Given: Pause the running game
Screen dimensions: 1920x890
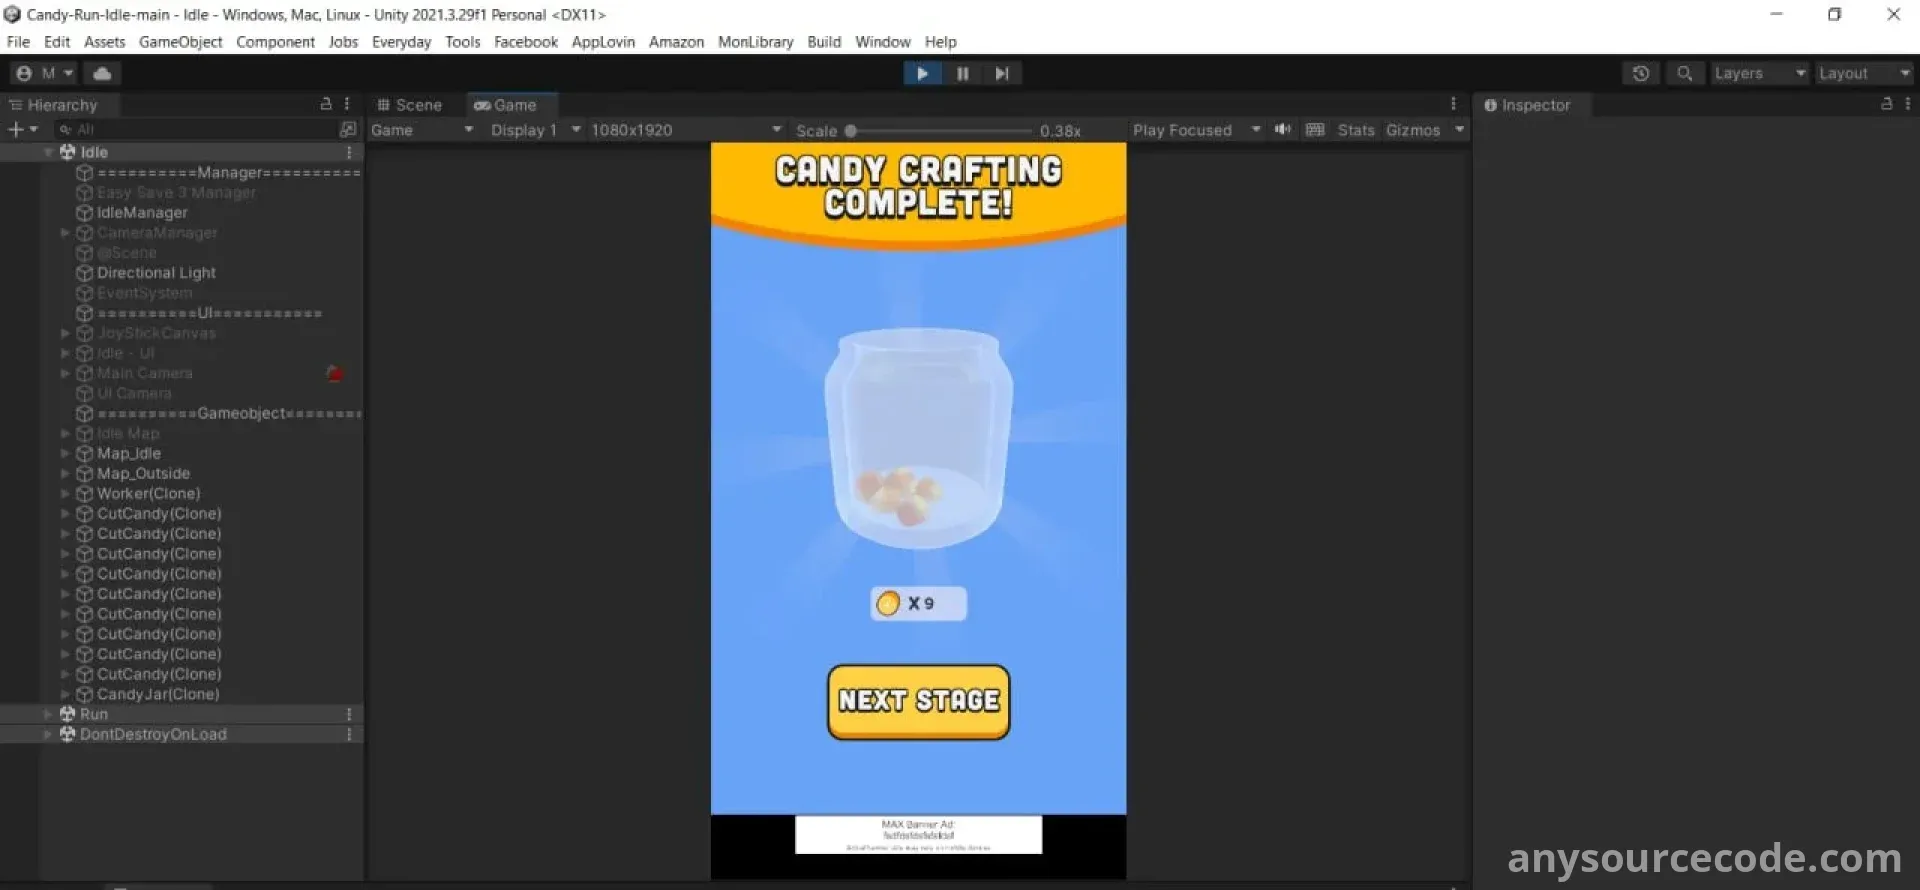Looking at the screenshot, I should click(x=962, y=73).
